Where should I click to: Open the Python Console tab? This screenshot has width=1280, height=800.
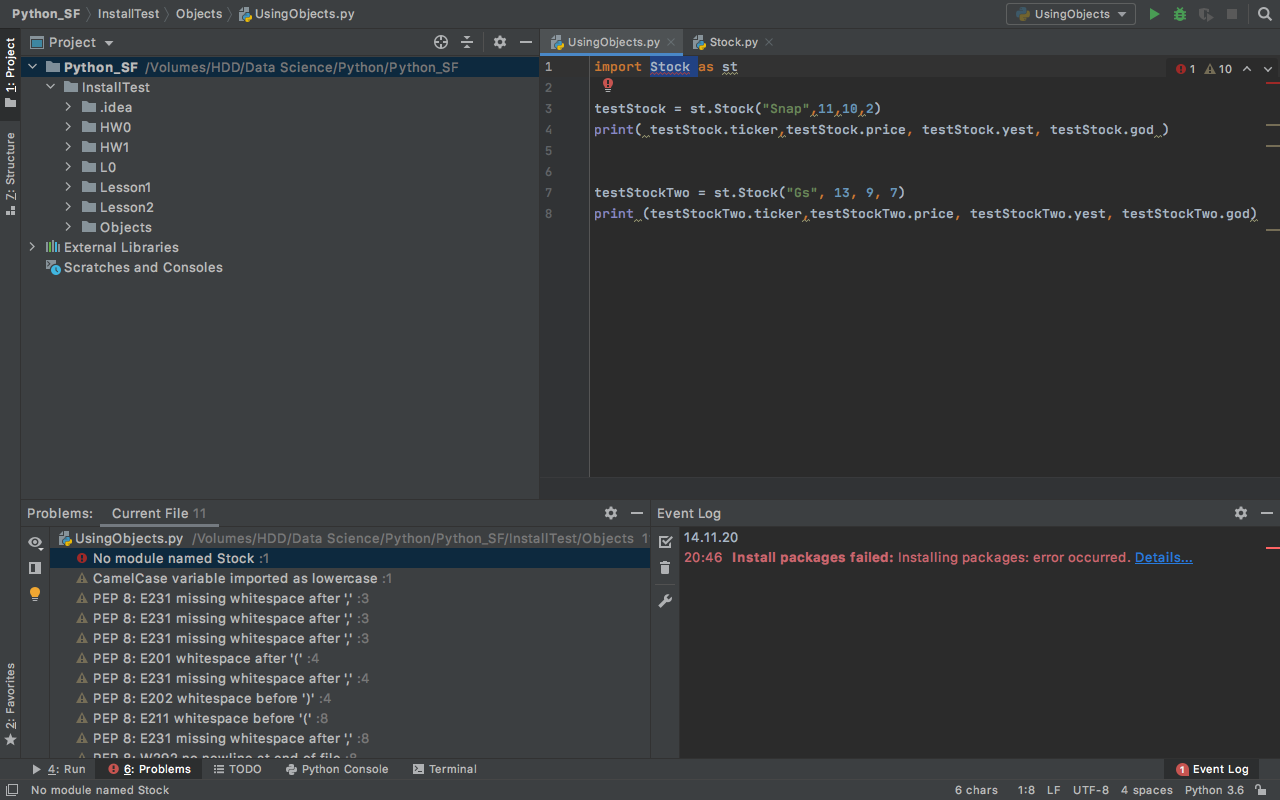(336, 769)
